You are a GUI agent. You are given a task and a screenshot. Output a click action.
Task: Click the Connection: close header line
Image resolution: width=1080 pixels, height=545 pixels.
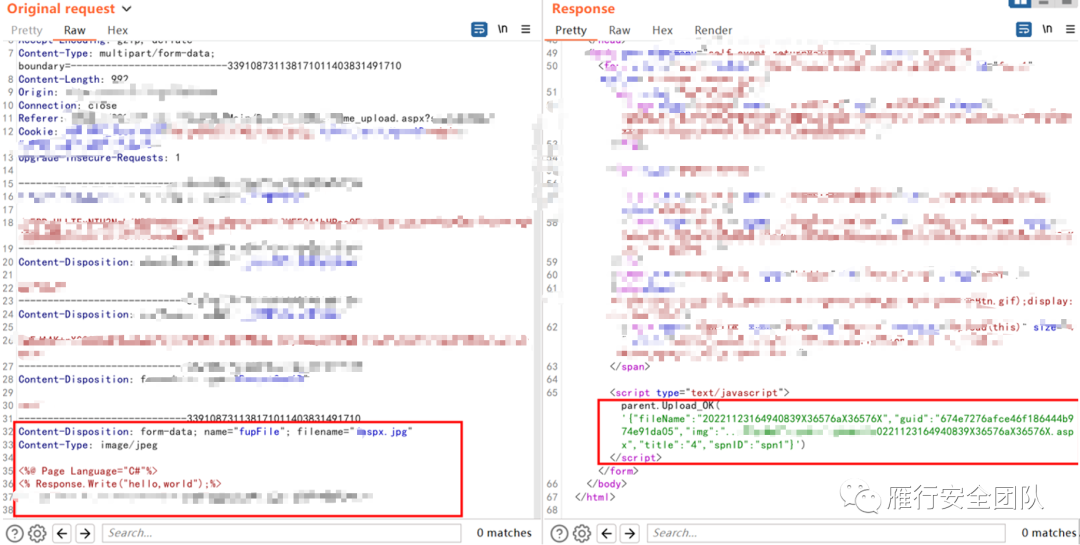click(x=68, y=105)
